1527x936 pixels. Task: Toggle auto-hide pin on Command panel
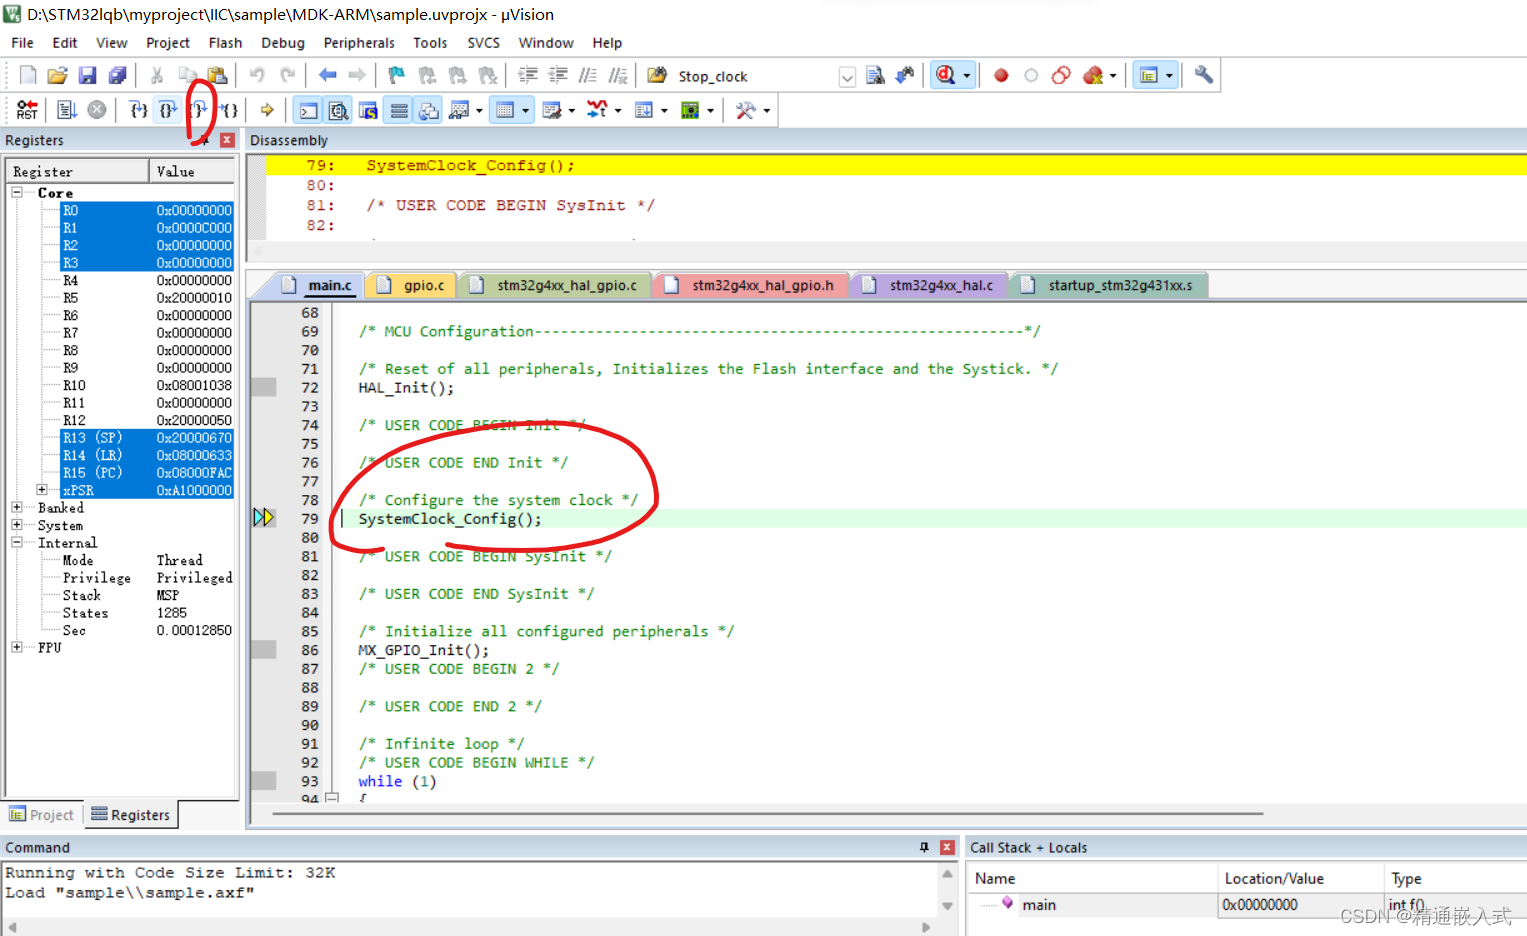tap(924, 847)
